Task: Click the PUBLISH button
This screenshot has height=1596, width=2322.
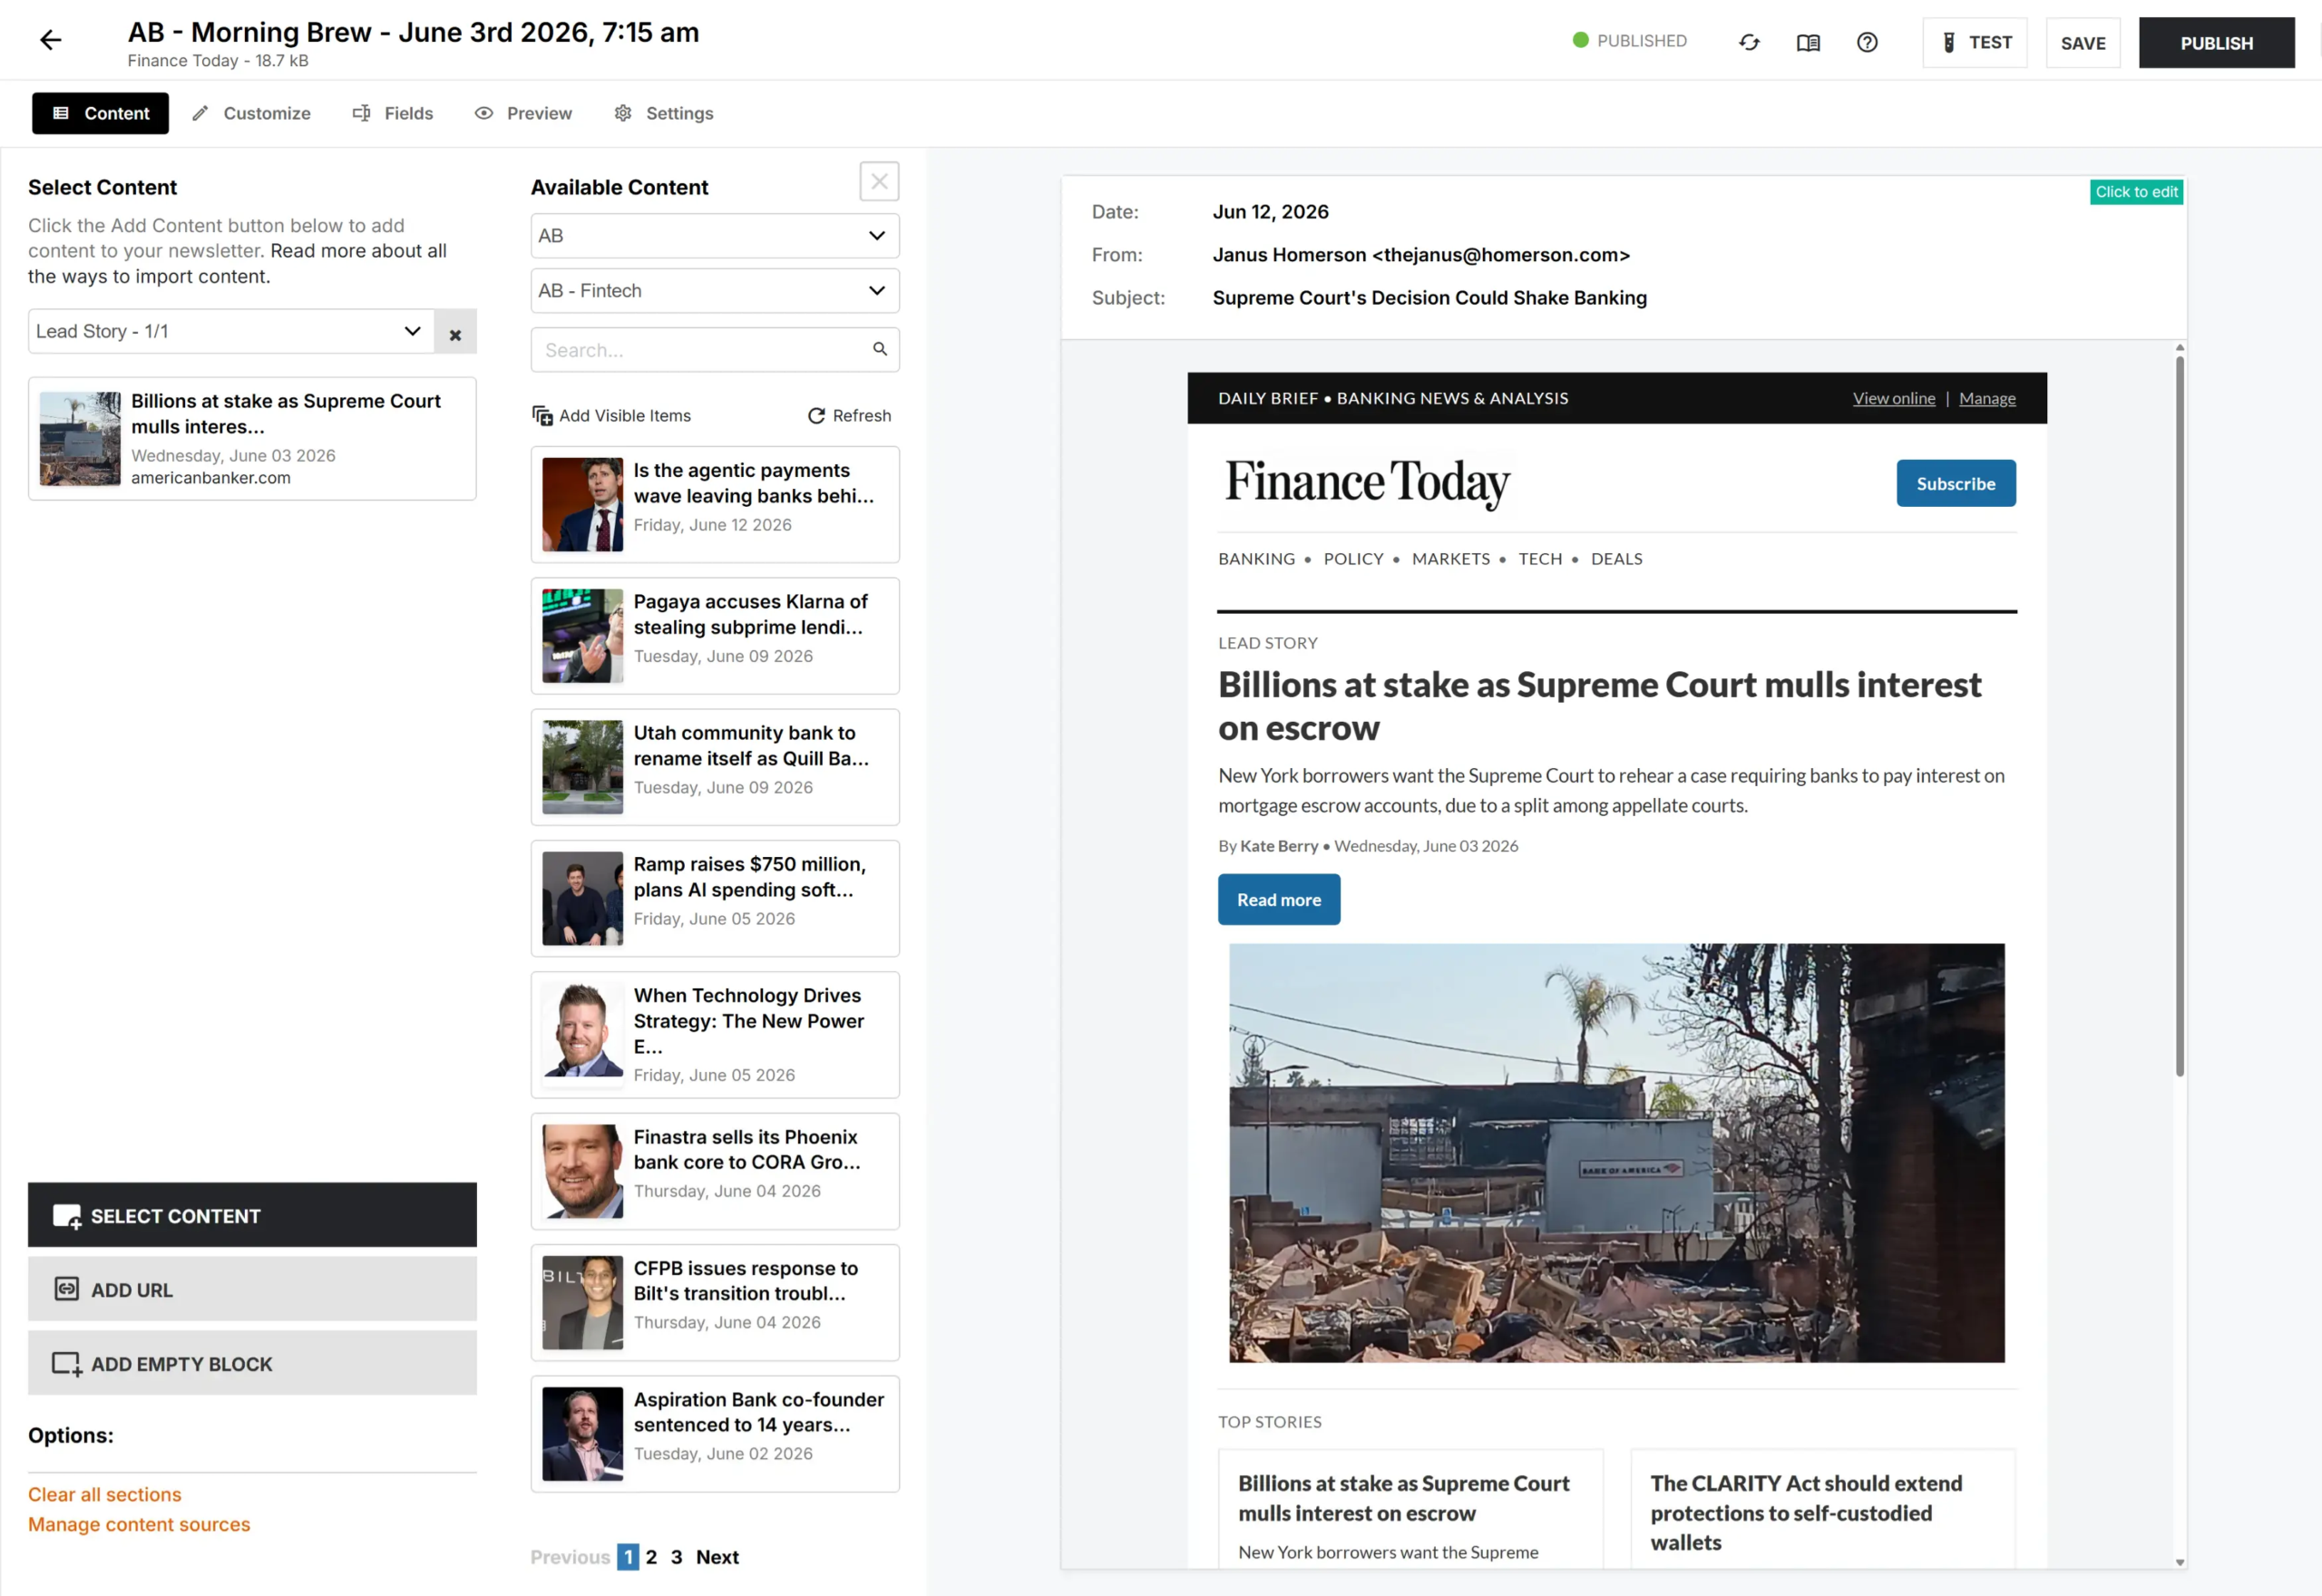Action: 2217,43
